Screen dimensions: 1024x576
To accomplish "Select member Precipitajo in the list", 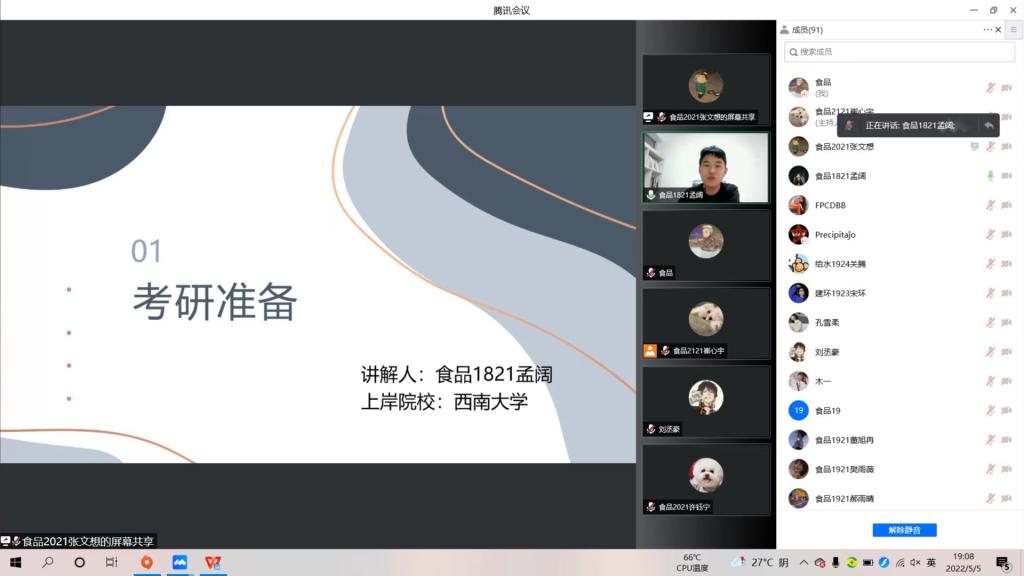I will (x=899, y=234).
